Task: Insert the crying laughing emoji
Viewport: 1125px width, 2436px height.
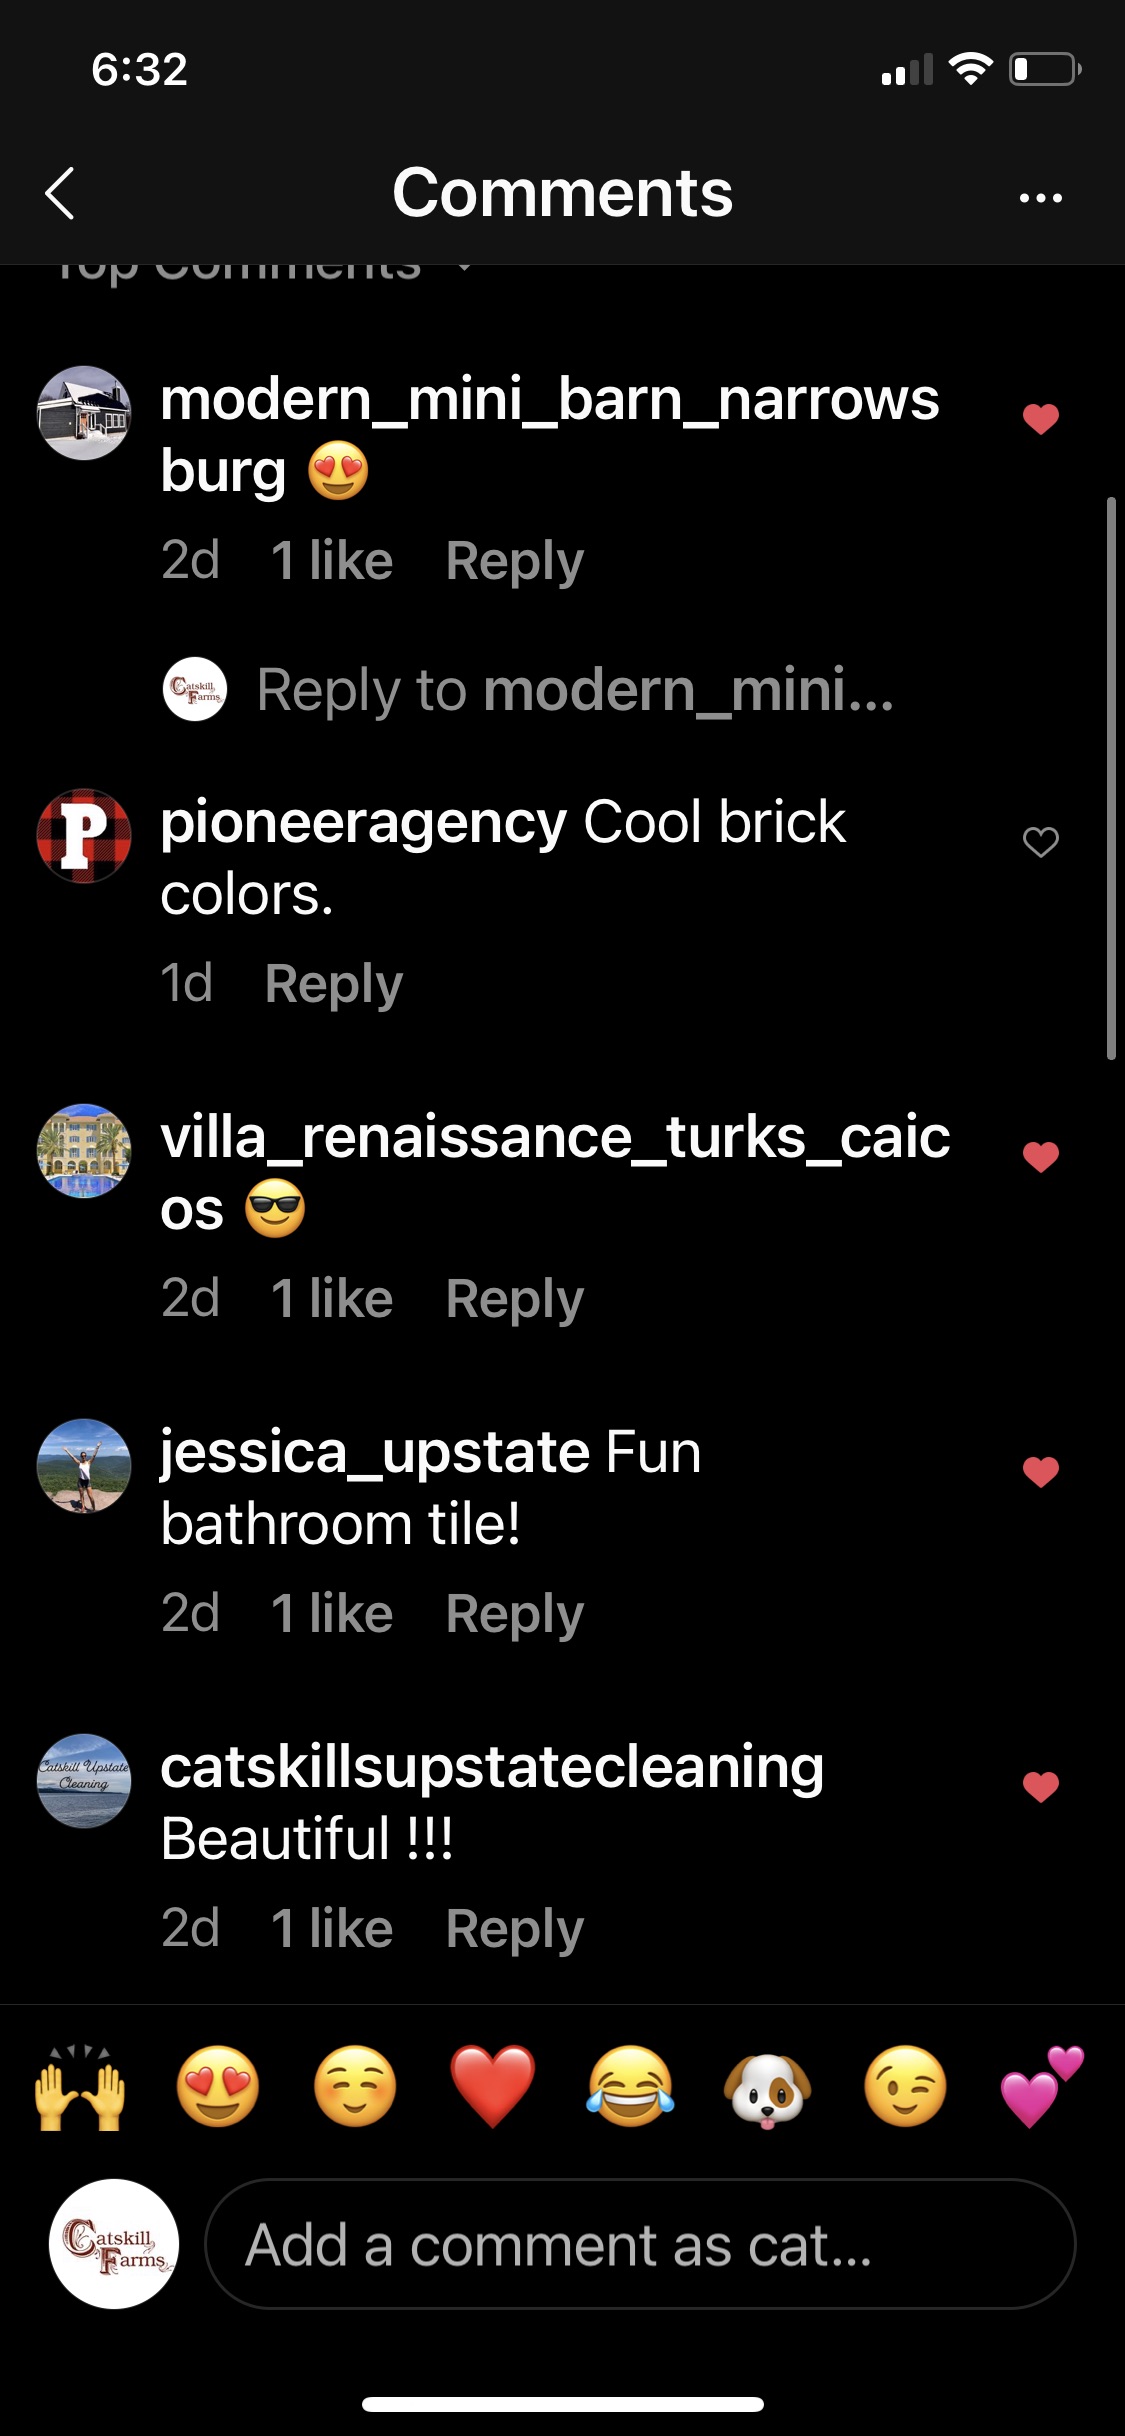Action: 630,2087
